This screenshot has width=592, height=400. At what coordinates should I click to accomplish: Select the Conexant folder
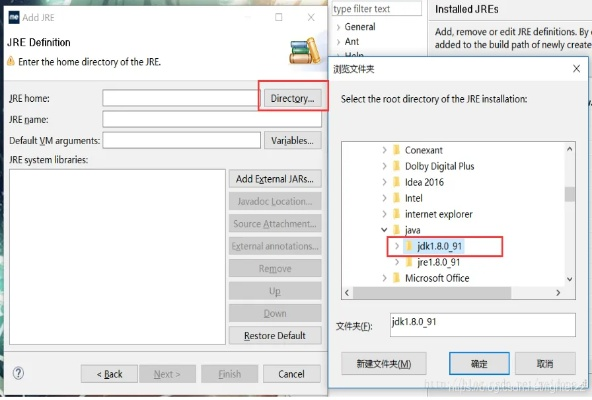click(x=418, y=150)
